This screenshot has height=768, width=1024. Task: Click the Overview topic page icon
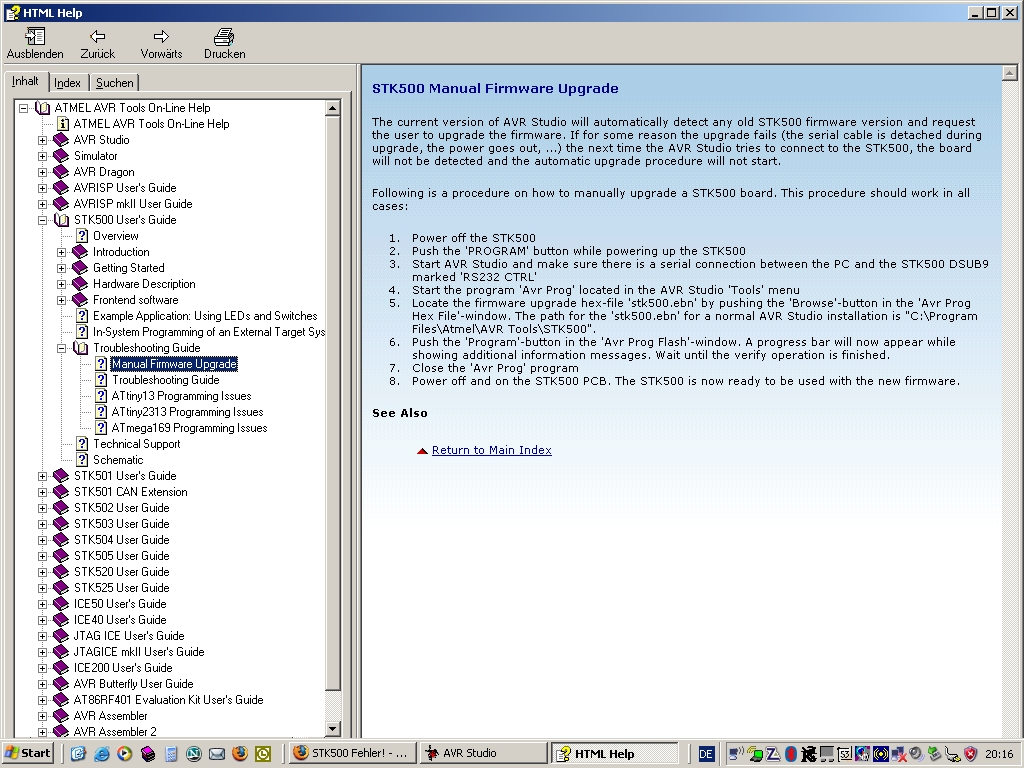[82, 236]
